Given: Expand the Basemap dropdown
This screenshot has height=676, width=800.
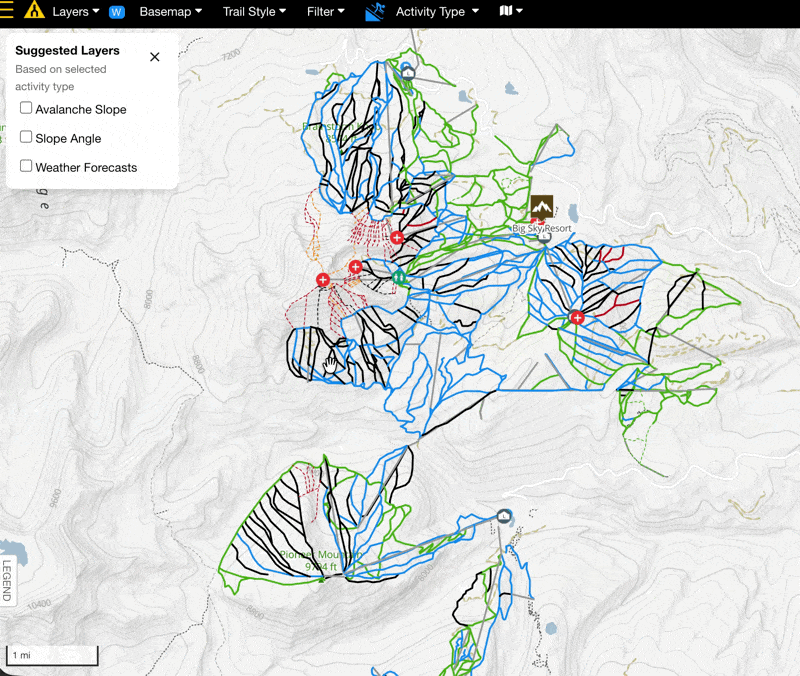Looking at the screenshot, I should pyautogui.click(x=171, y=11).
